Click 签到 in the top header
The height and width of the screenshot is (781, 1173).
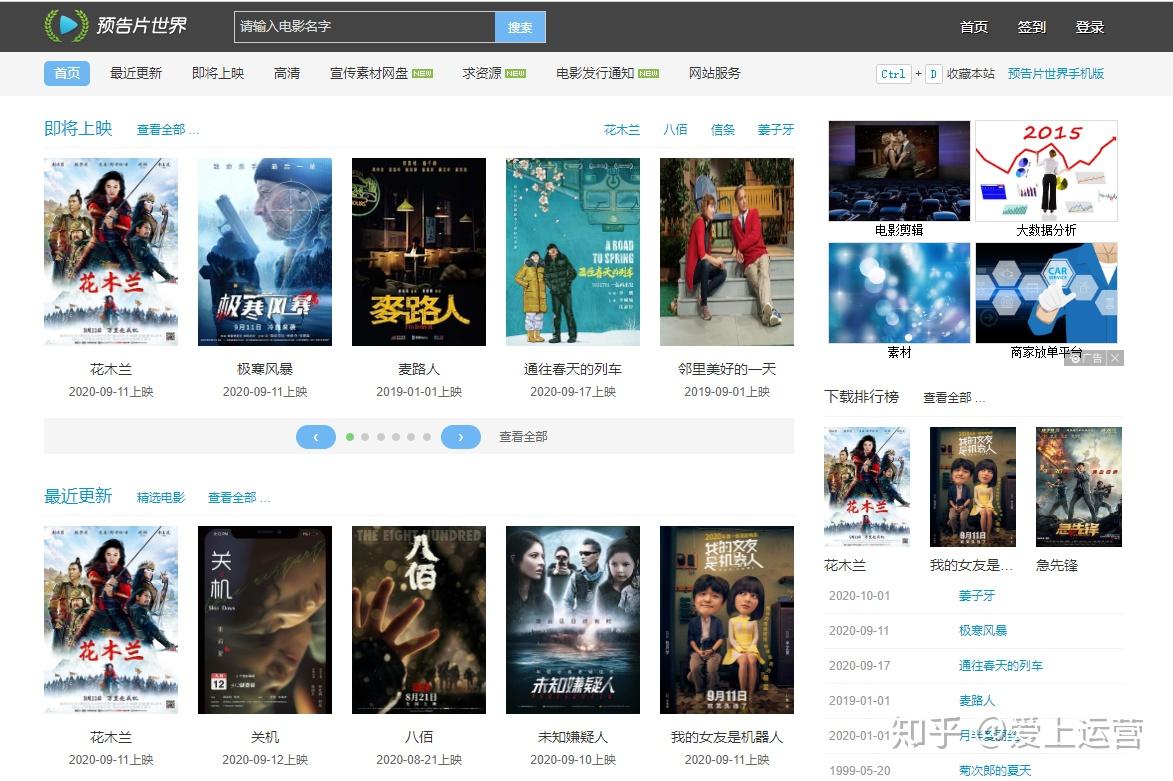[1032, 27]
